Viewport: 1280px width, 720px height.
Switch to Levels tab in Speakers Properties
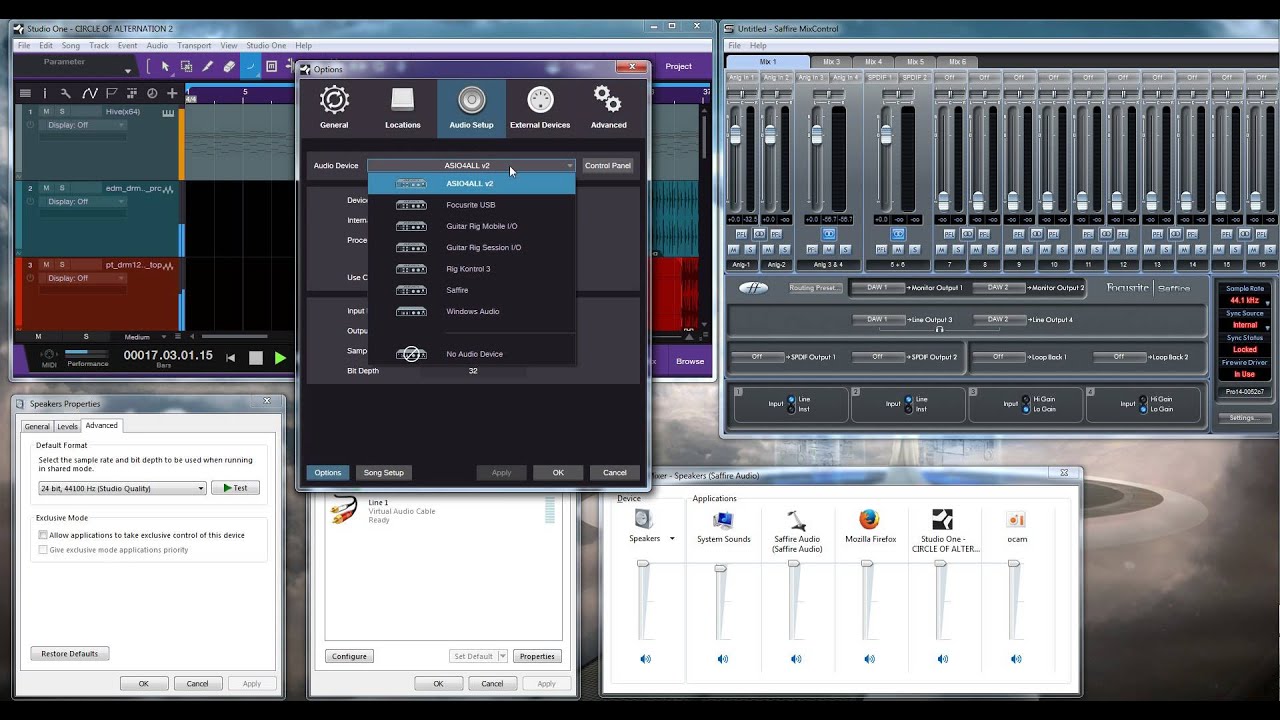point(67,426)
